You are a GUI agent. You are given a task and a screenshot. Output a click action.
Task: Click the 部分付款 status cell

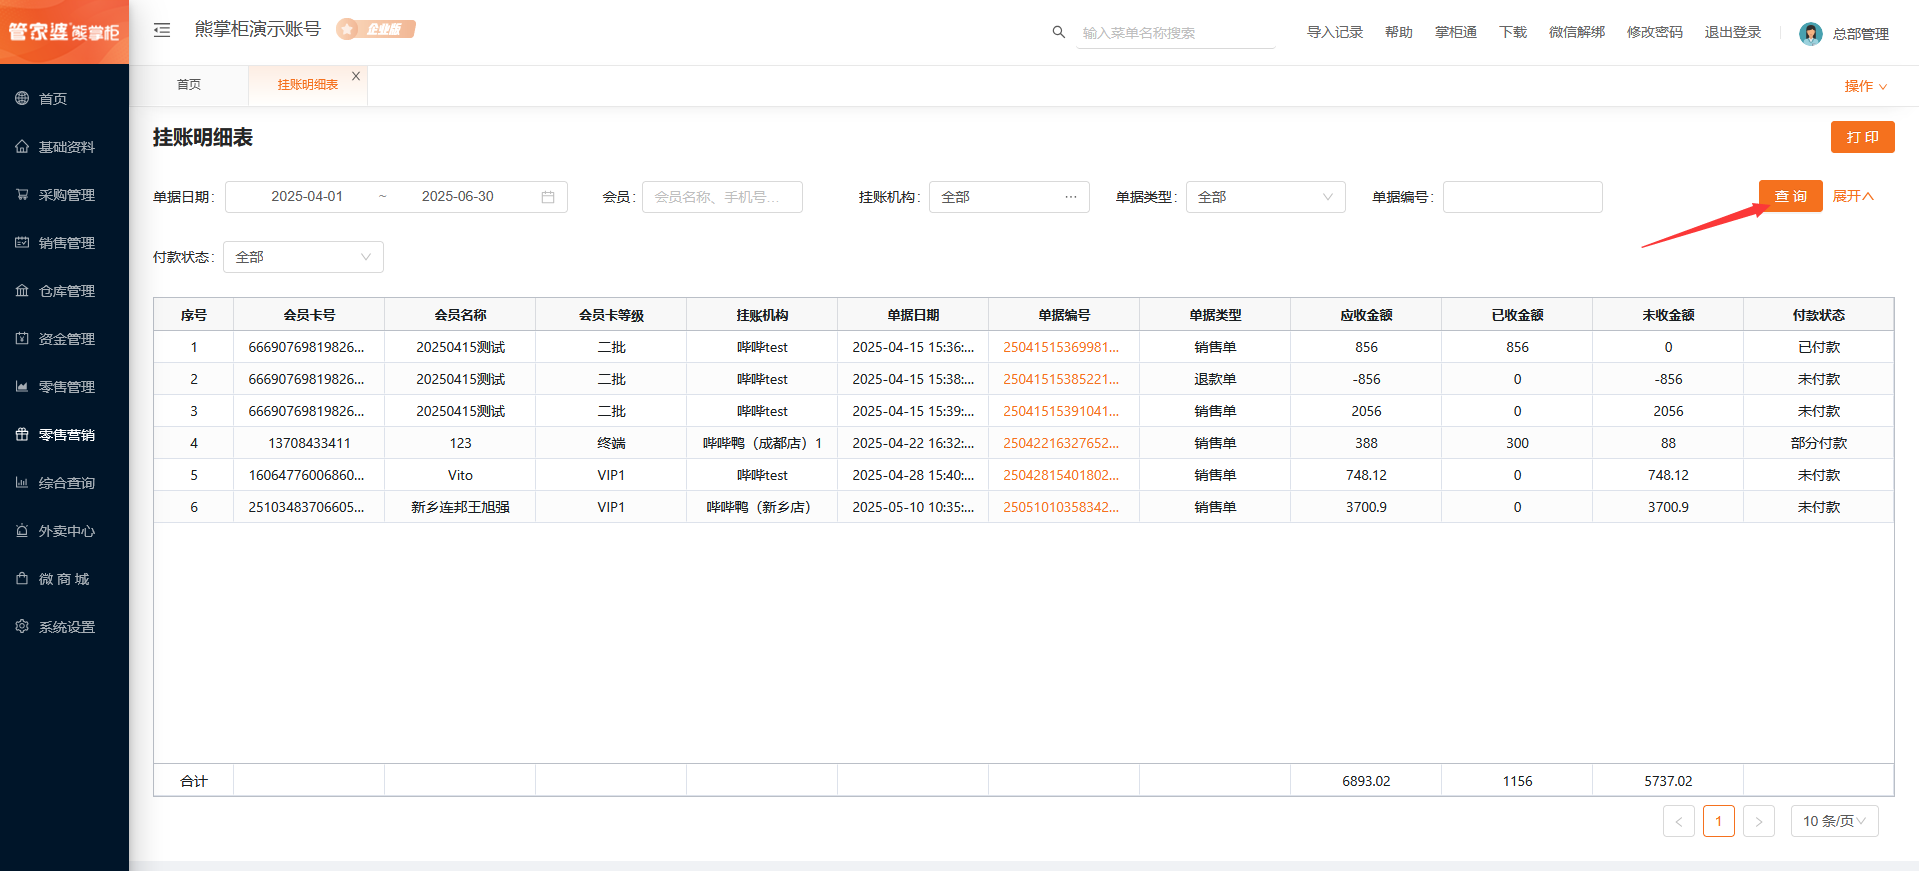1819,443
